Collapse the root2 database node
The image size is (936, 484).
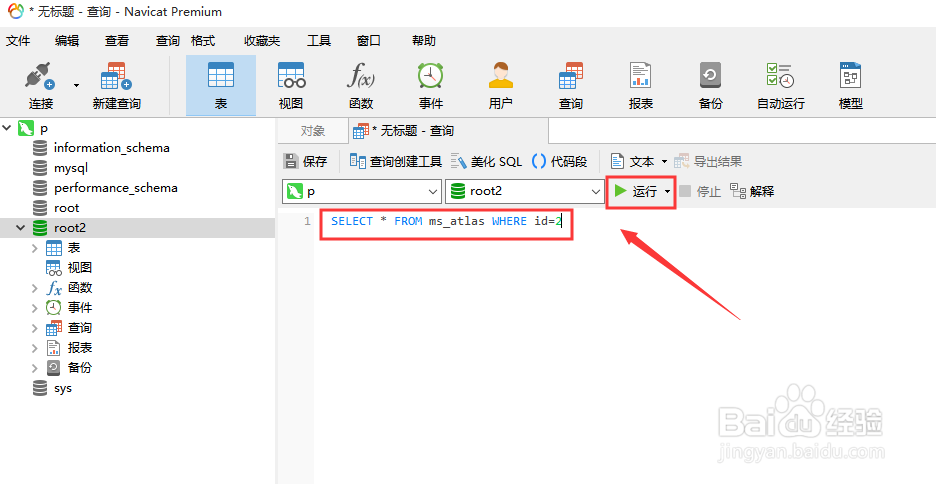[20, 228]
